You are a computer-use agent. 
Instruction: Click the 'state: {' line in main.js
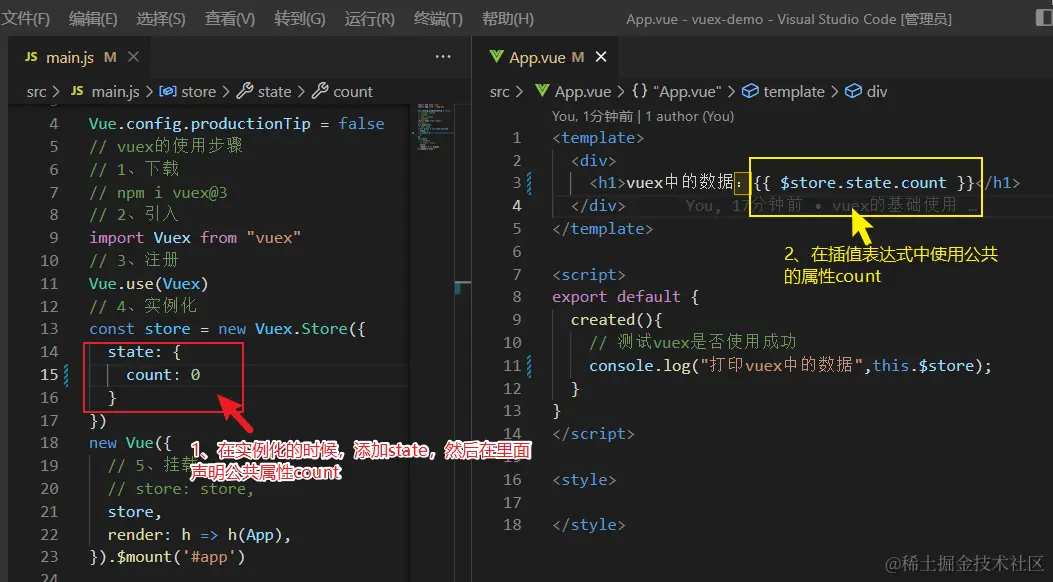point(144,352)
